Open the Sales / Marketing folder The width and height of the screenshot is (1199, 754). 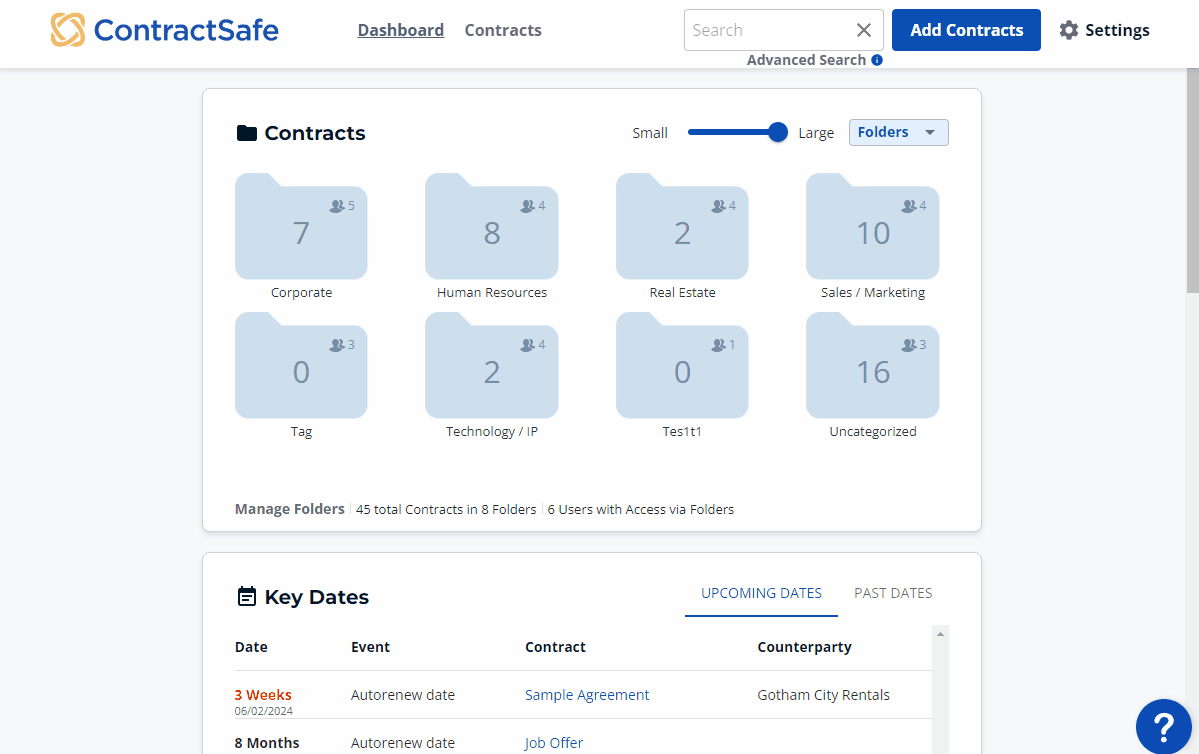tap(872, 229)
